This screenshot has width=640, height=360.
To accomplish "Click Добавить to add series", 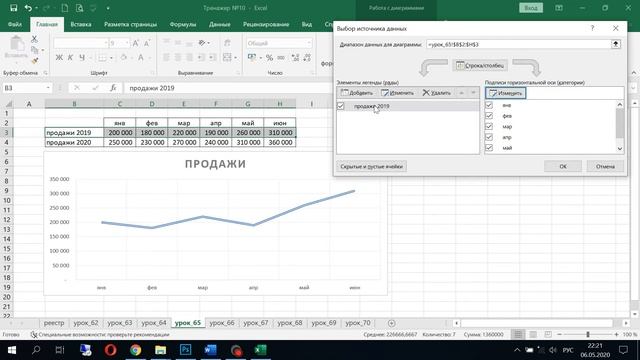I will 357,93.
